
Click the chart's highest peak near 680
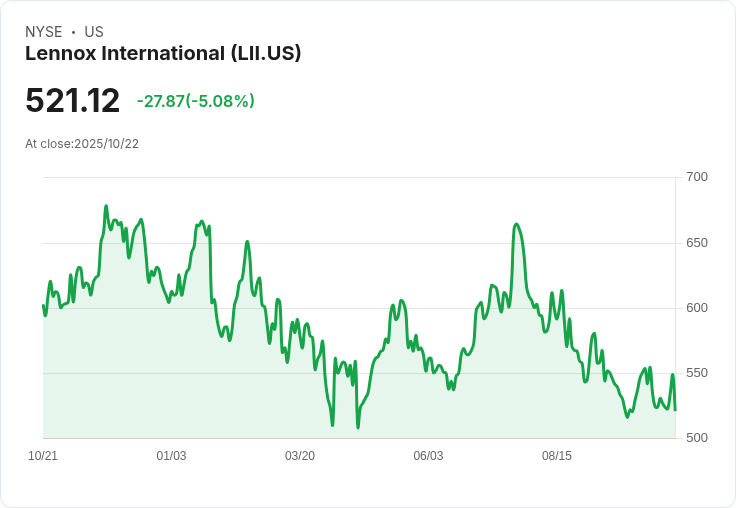(106, 206)
